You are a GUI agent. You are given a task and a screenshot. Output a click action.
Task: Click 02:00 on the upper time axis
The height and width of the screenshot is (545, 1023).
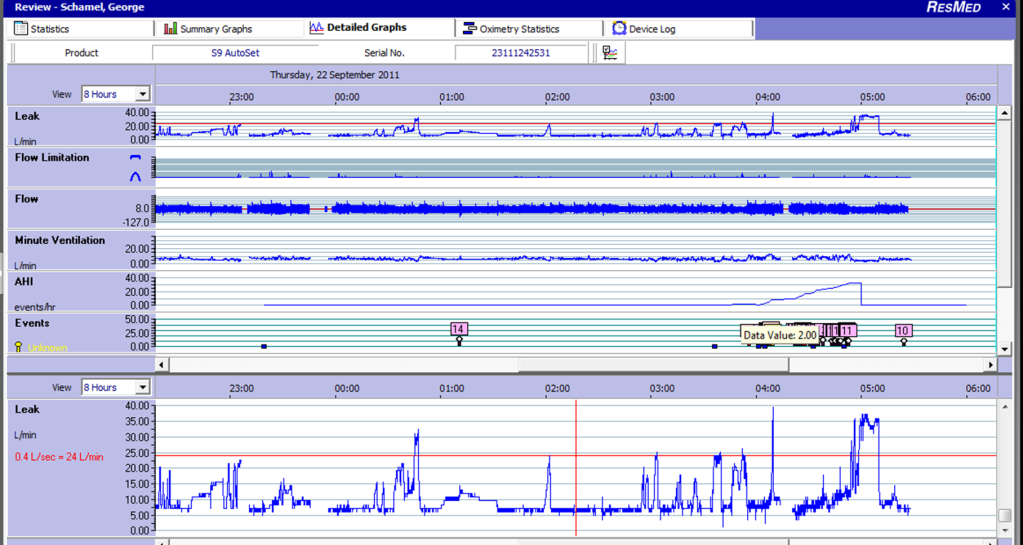[557, 97]
